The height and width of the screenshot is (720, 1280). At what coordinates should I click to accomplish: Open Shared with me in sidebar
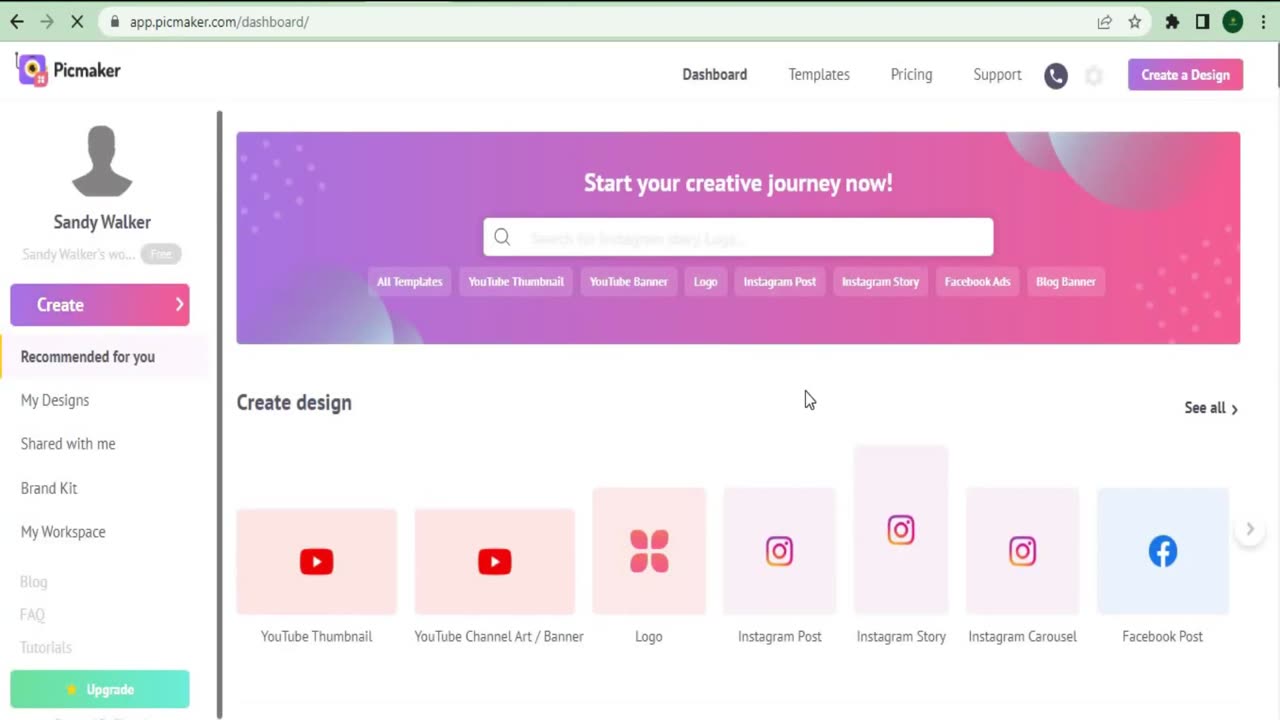(x=68, y=444)
